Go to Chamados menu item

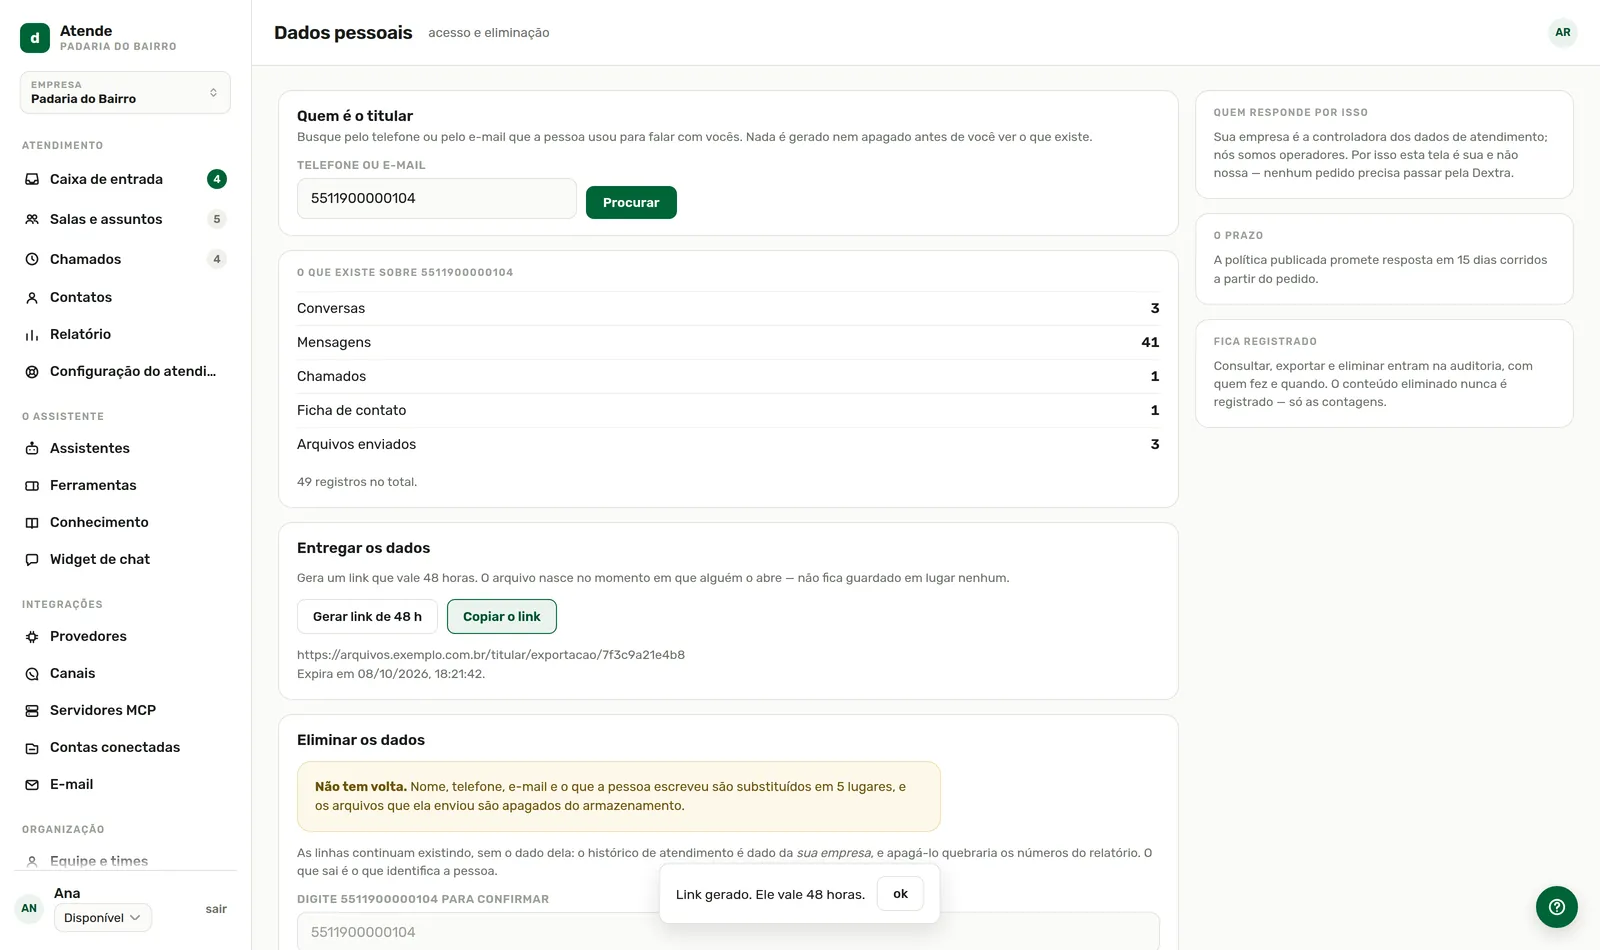tap(125, 259)
